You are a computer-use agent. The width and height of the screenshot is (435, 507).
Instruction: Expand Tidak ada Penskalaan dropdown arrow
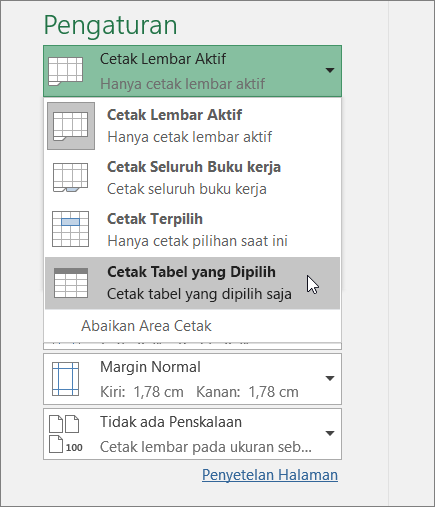click(x=330, y=433)
